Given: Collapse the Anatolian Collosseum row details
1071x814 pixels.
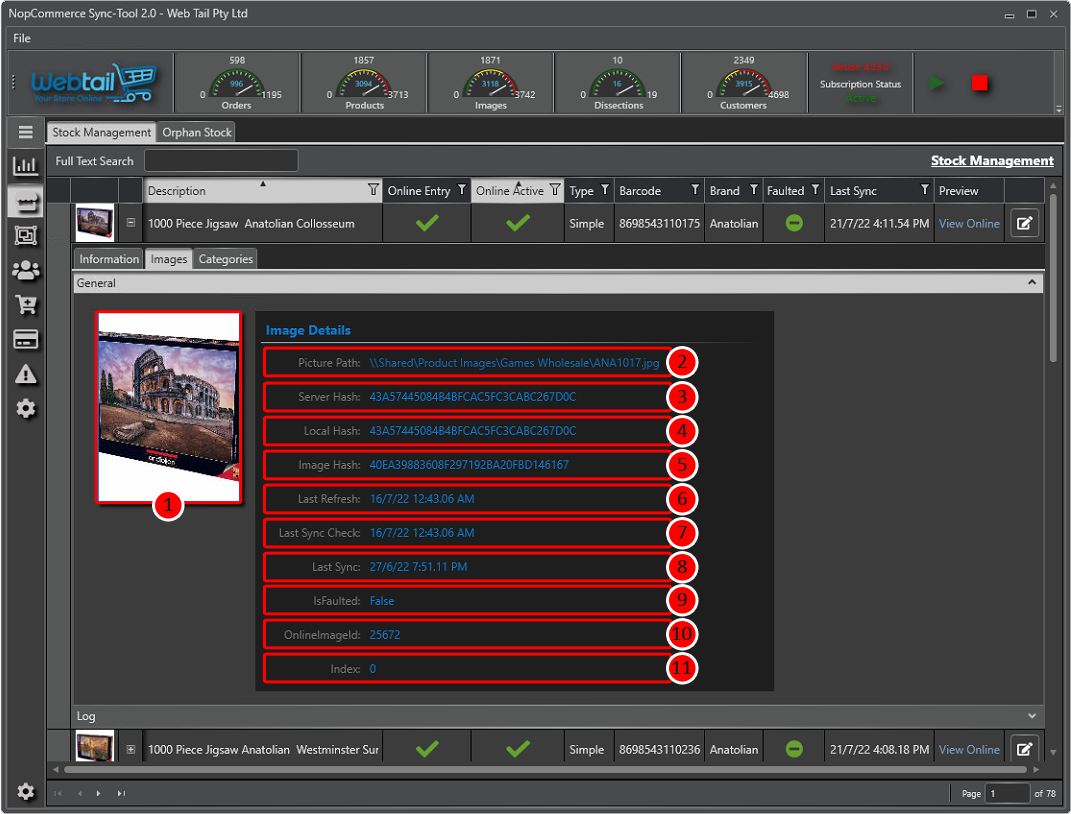Looking at the screenshot, I should 131,223.
